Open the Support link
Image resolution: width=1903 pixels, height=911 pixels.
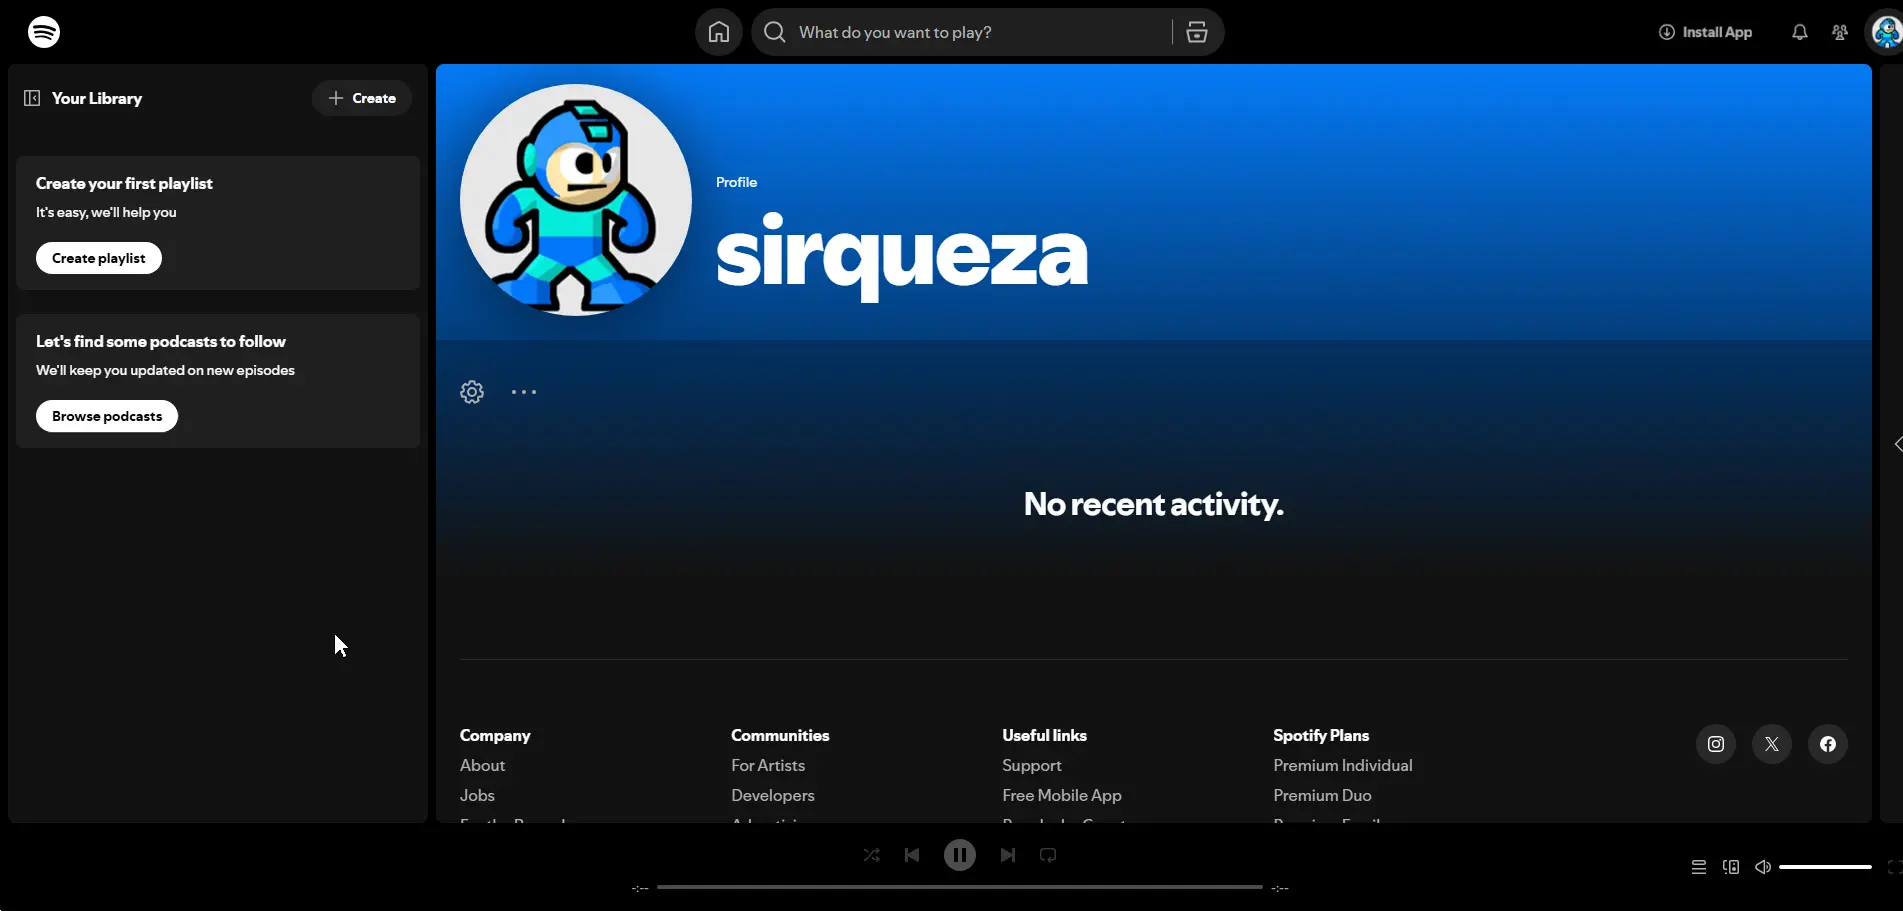(1032, 765)
